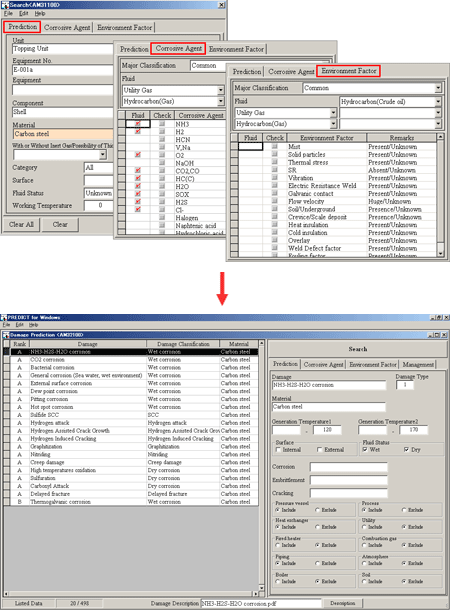The height and width of the screenshot is (610, 450).
Task: Click the Search window title bar icon
Action: [5, 5]
